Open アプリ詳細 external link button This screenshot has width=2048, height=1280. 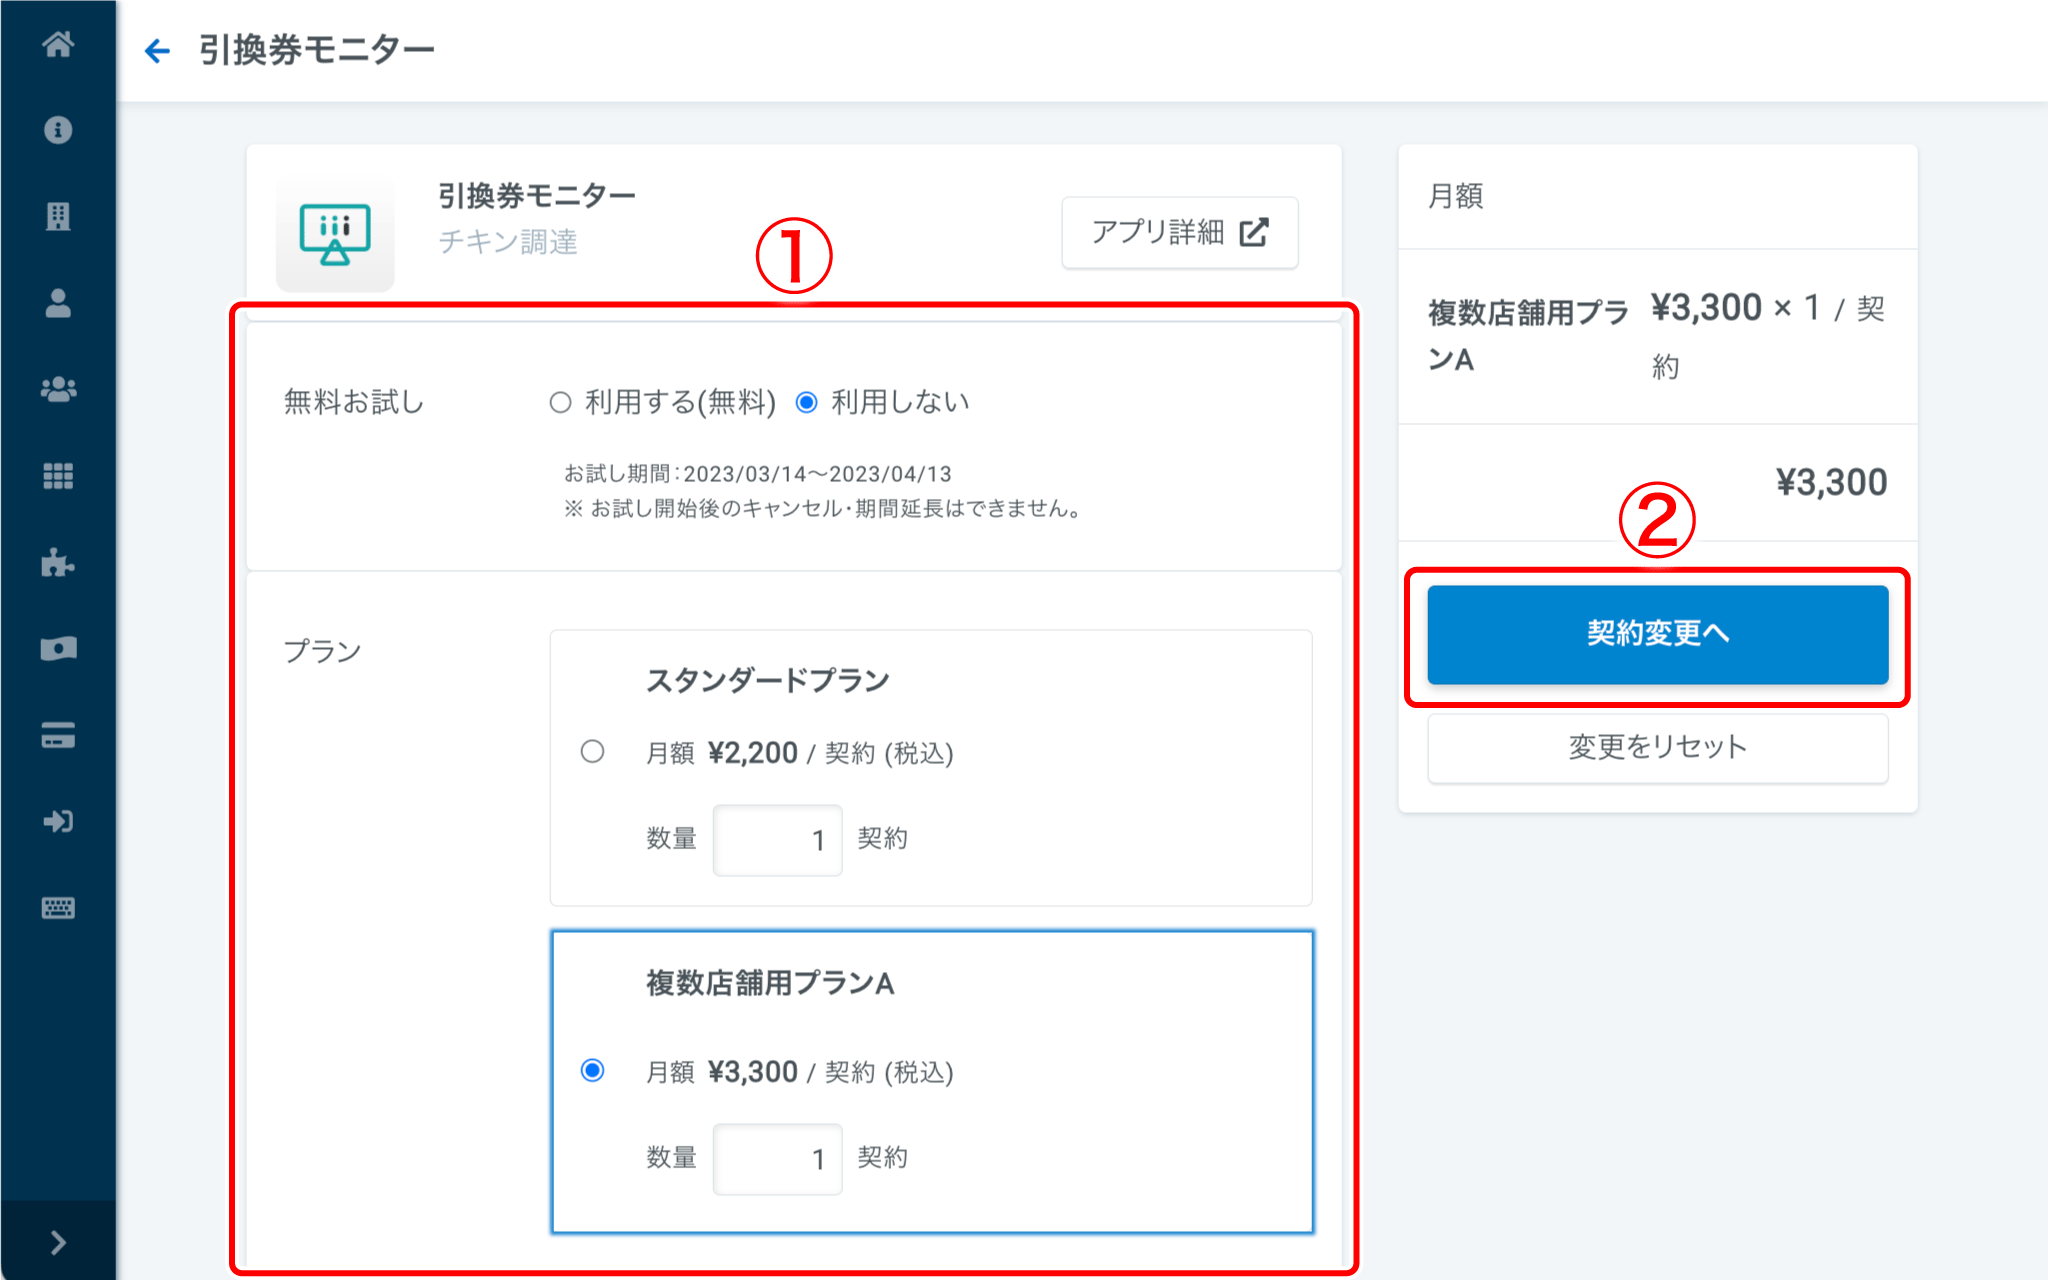click(1179, 232)
